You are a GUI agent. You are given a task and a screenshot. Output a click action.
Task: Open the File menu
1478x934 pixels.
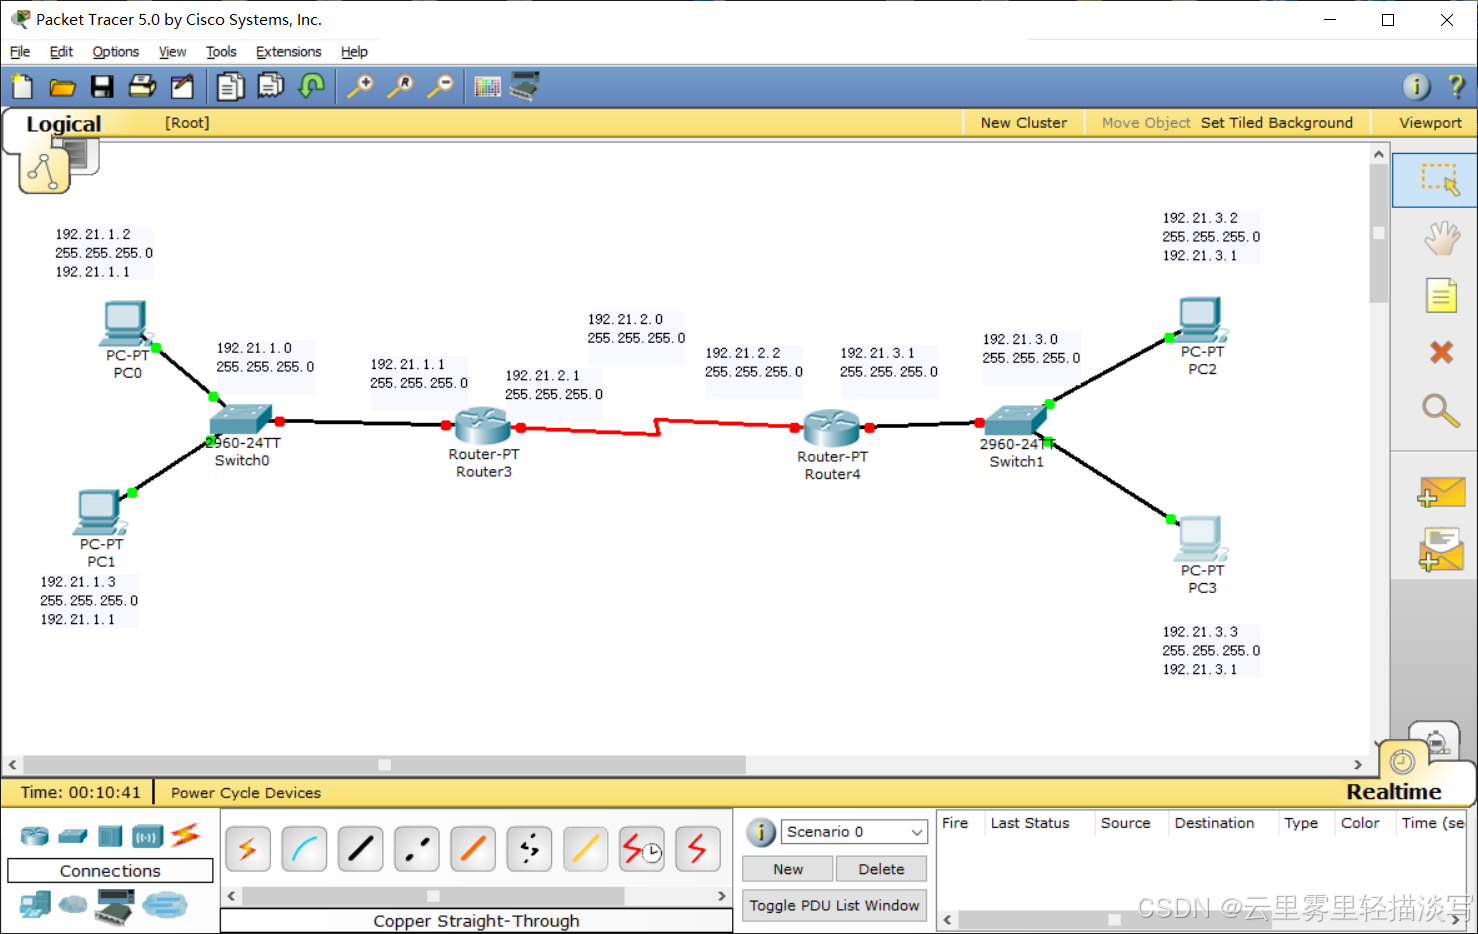click(x=20, y=52)
